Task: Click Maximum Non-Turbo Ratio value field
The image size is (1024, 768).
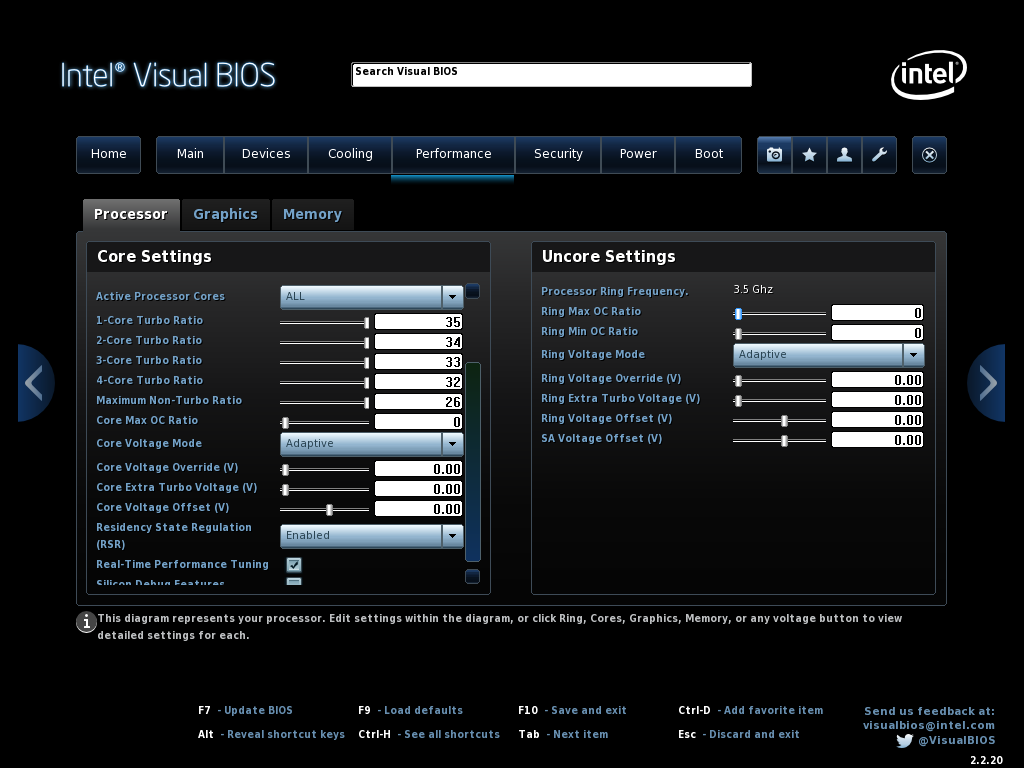Action: pyautogui.click(x=419, y=402)
